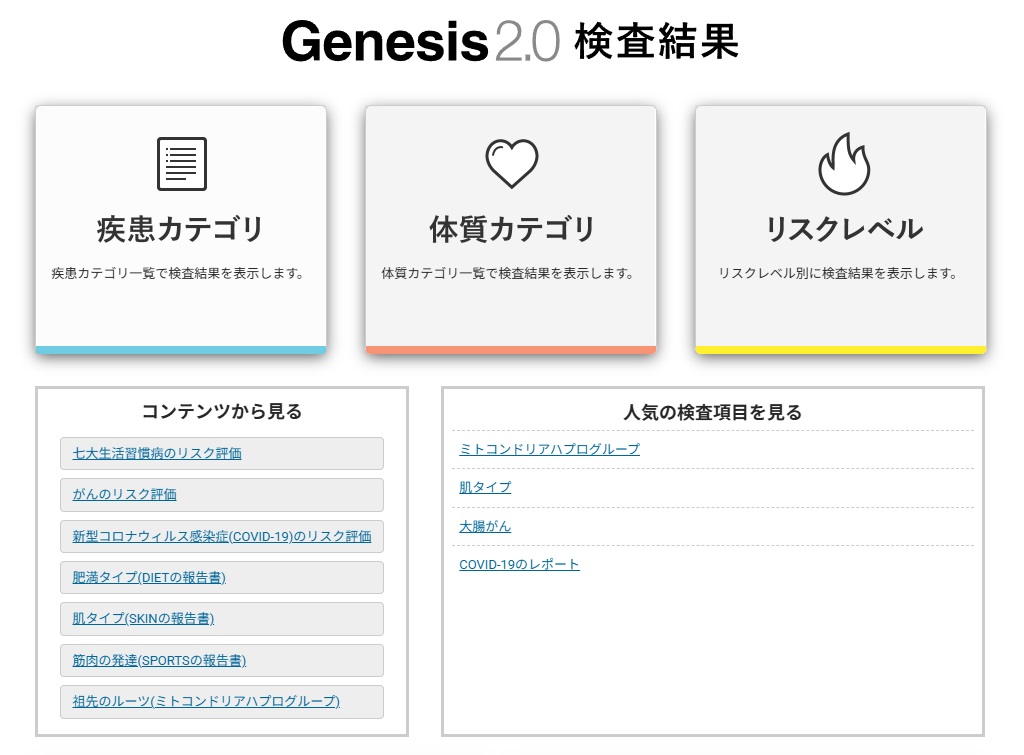Click the heart icon for 体質カテゴリ
The image size is (1024, 755).
coord(511,163)
